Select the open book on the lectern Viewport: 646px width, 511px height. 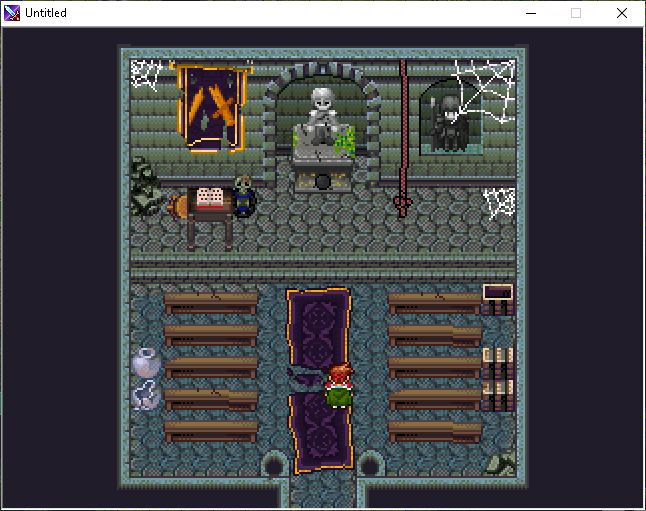coord(210,198)
